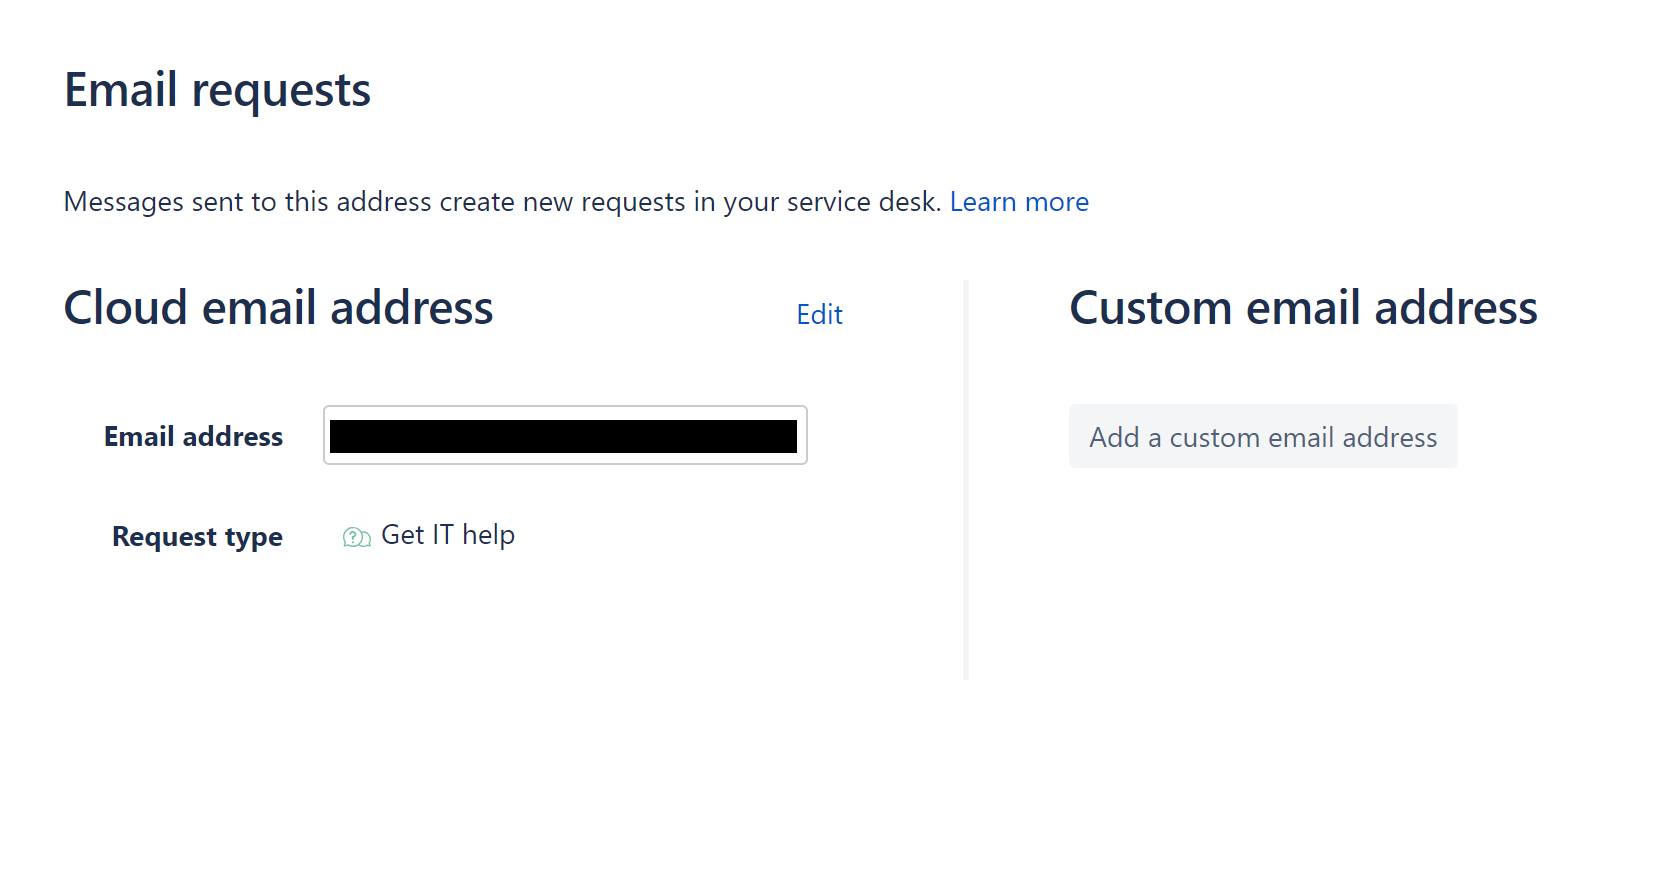This screenshot has height=869, width=1658.
Task: Click the word Email in the page title
Action: (121, 90)
